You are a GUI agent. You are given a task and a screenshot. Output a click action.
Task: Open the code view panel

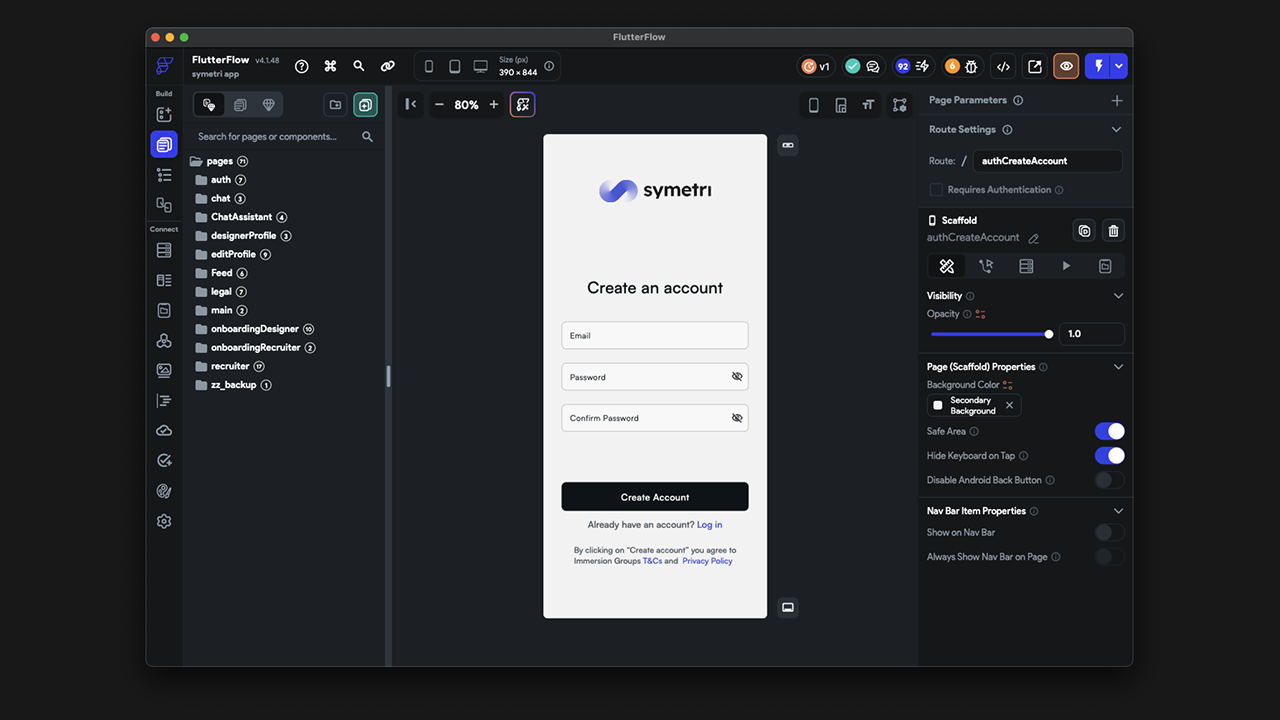point(1003,66)
